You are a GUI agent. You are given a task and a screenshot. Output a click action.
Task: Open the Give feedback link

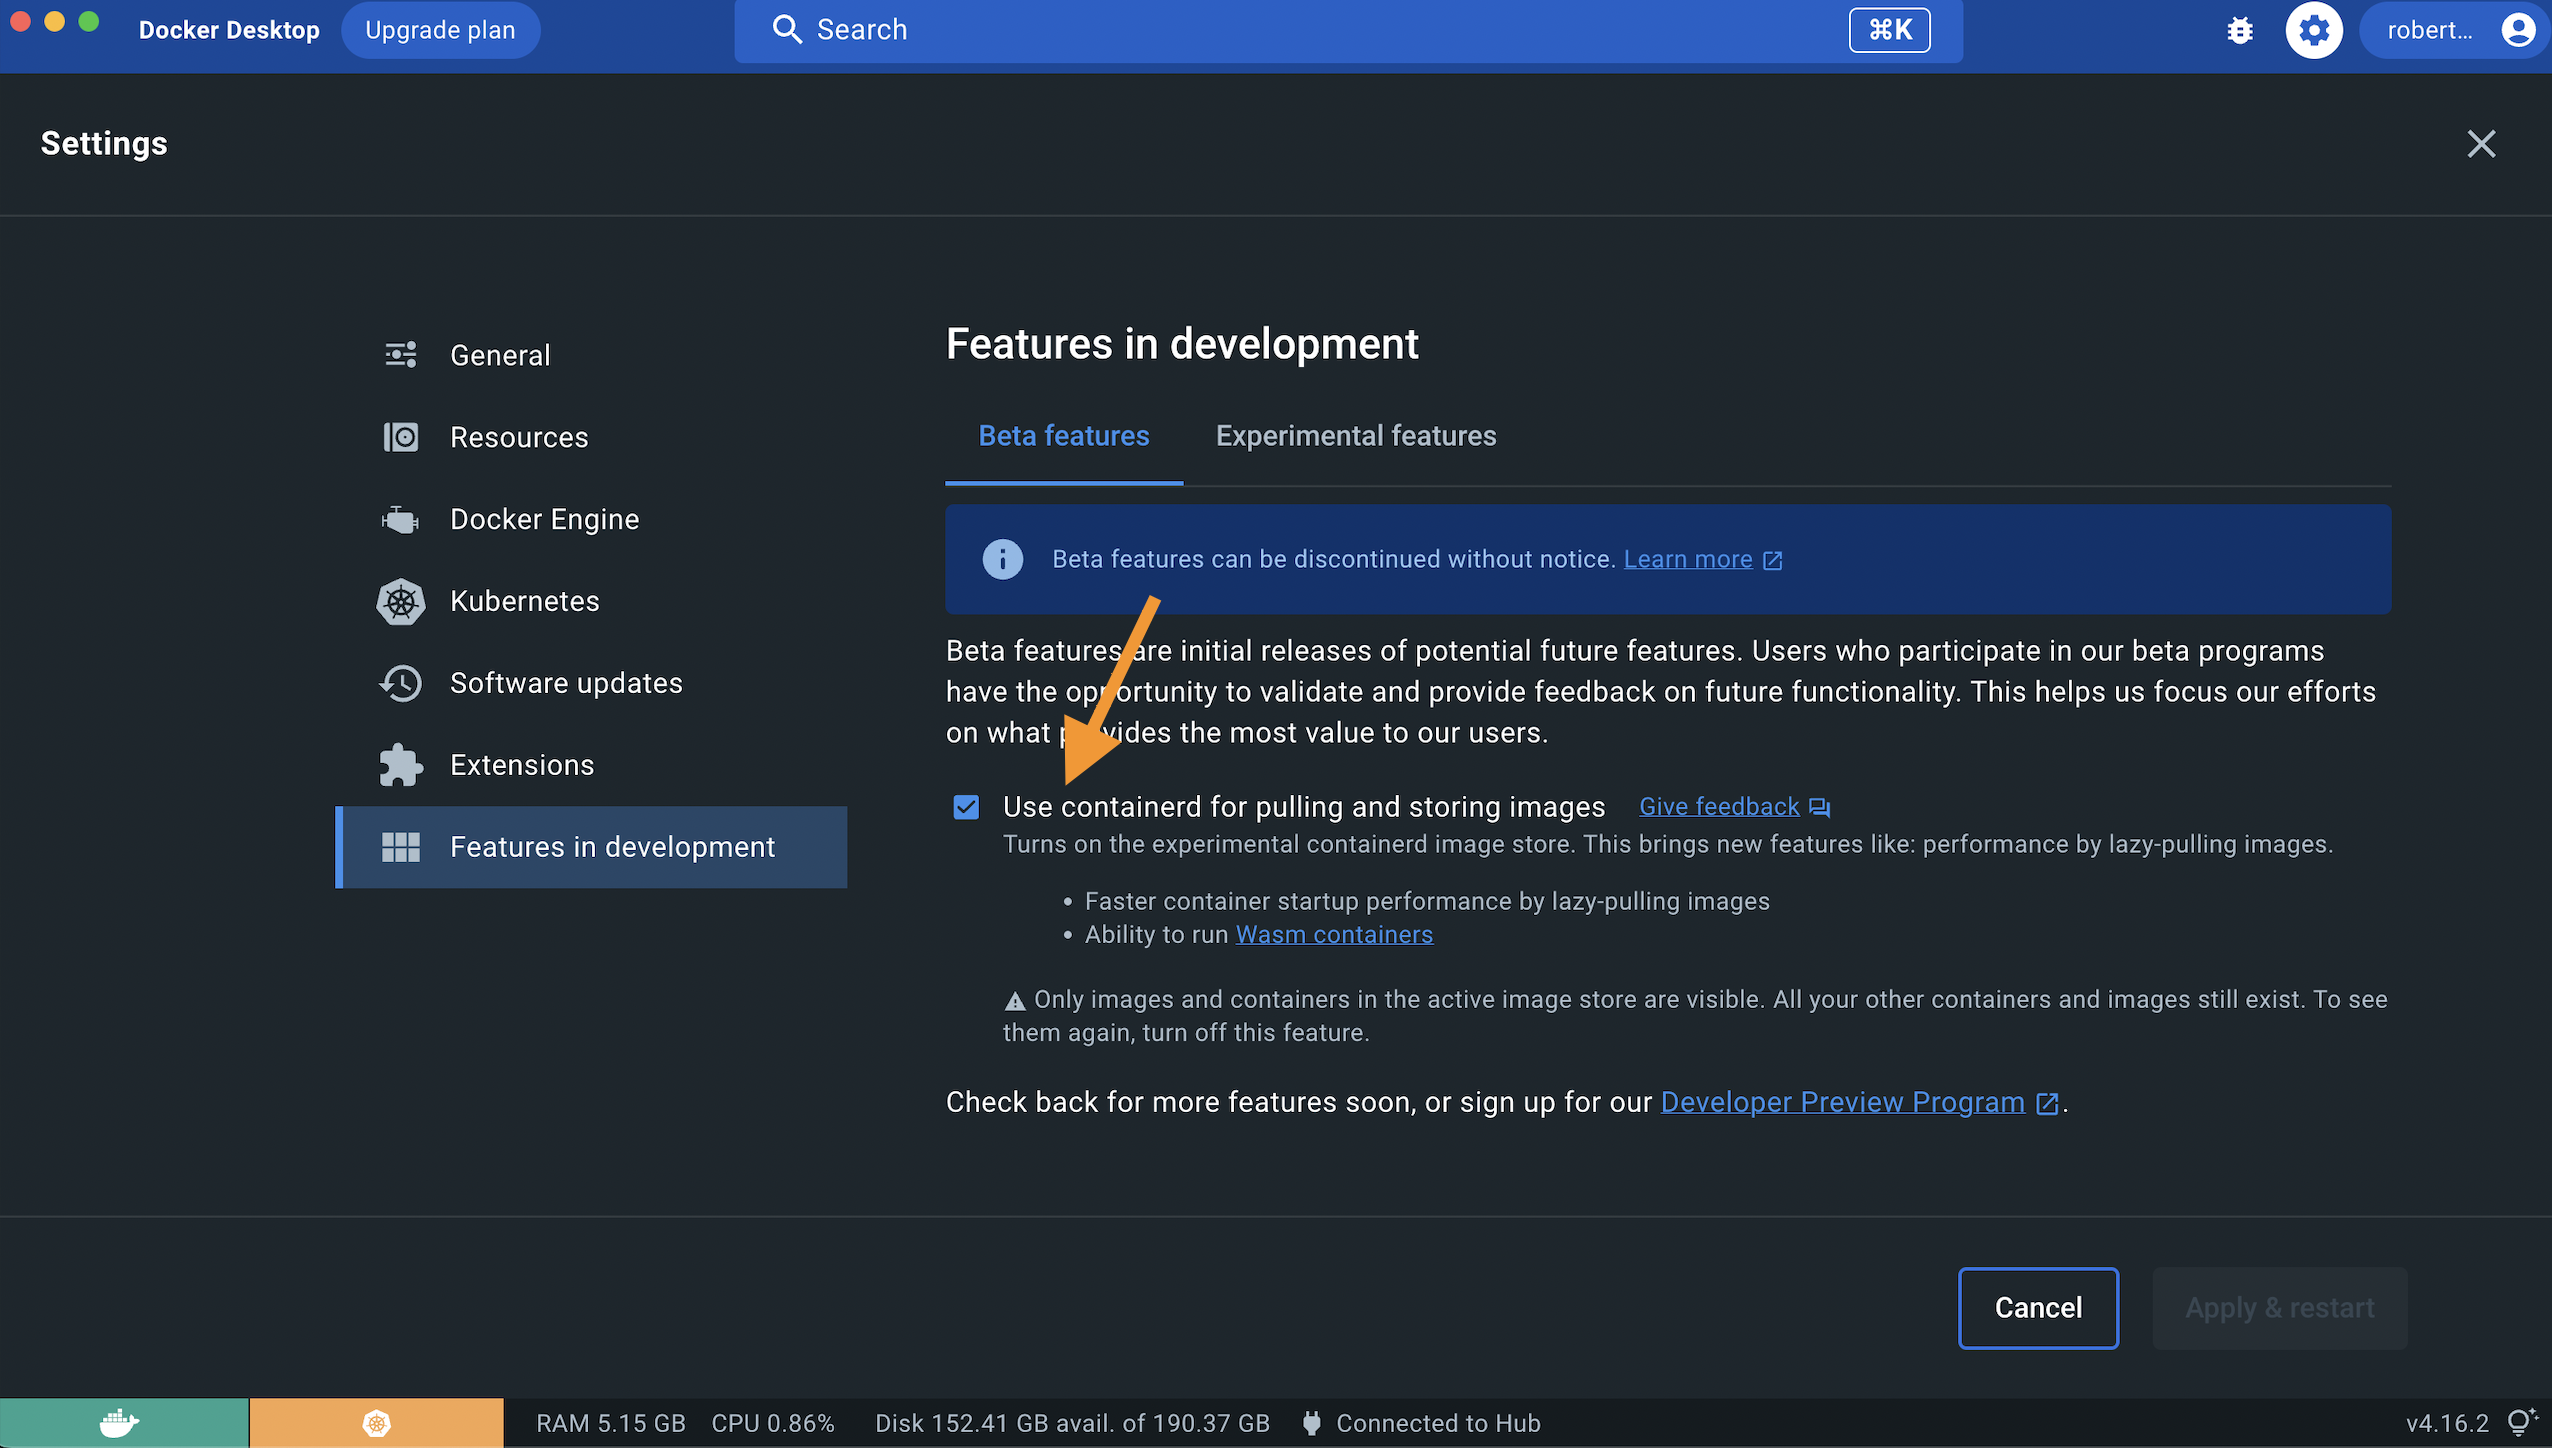pyautogui.click(x=1719, y=807)
